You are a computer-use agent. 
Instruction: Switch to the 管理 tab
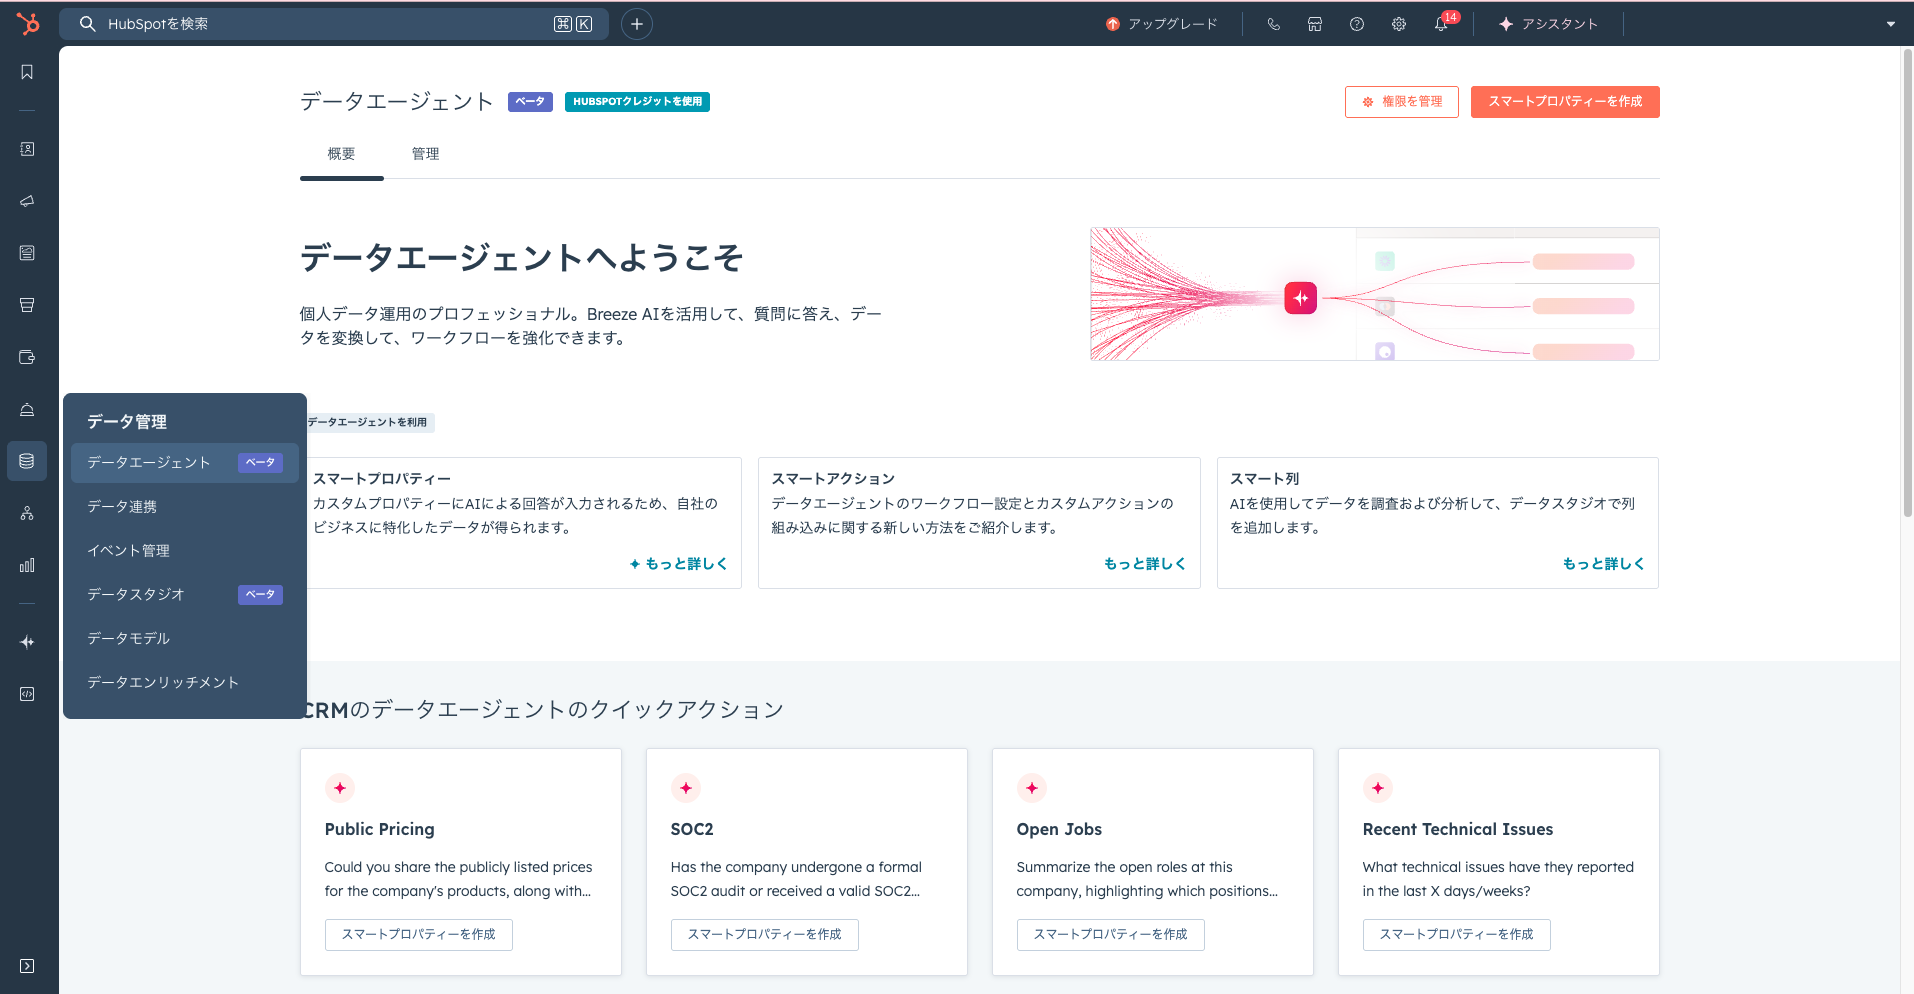pyautogui.click(x=425, y=154)
